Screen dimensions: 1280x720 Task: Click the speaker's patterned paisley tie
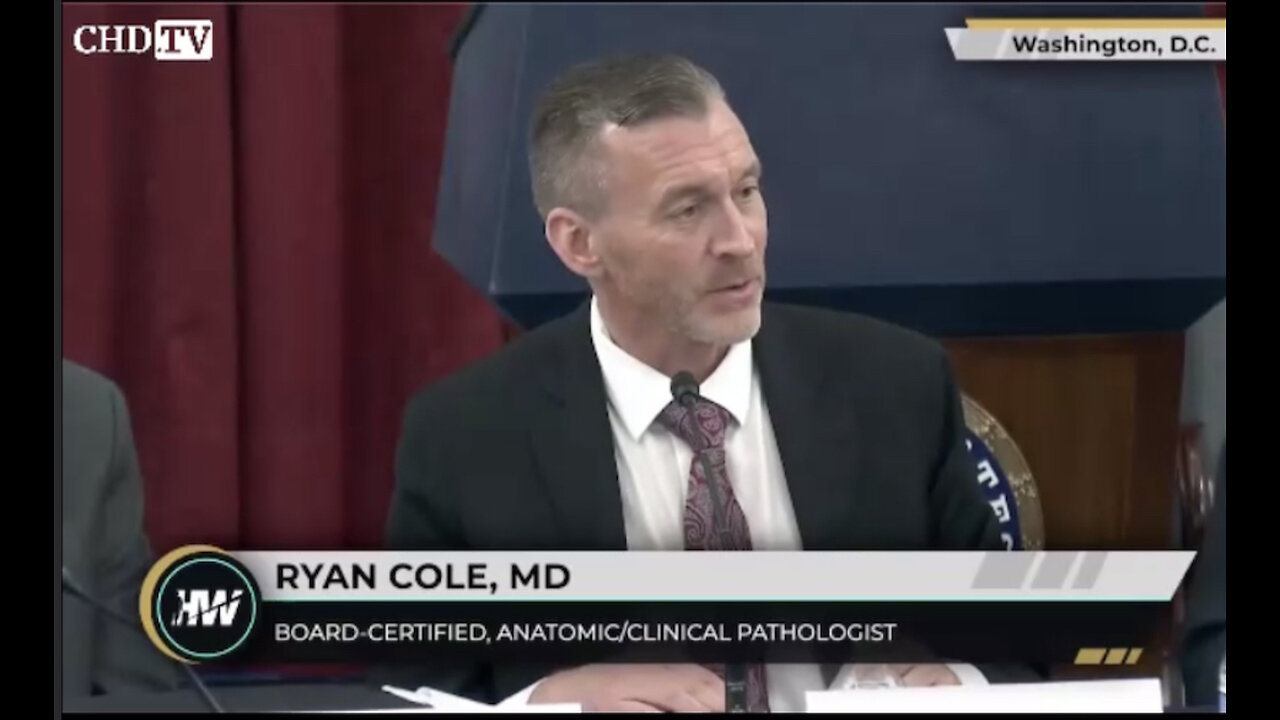712,471
